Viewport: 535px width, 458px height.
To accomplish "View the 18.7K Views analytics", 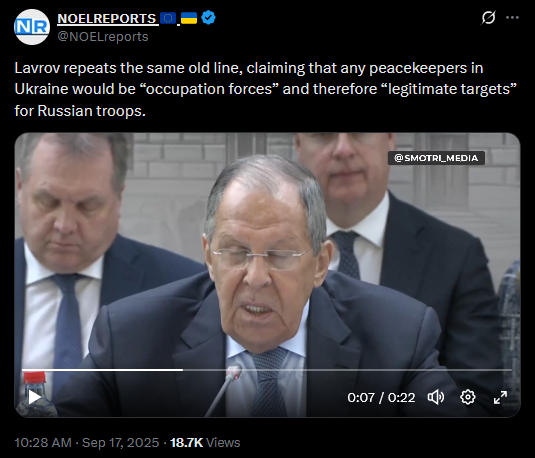I will click(205, 443).
